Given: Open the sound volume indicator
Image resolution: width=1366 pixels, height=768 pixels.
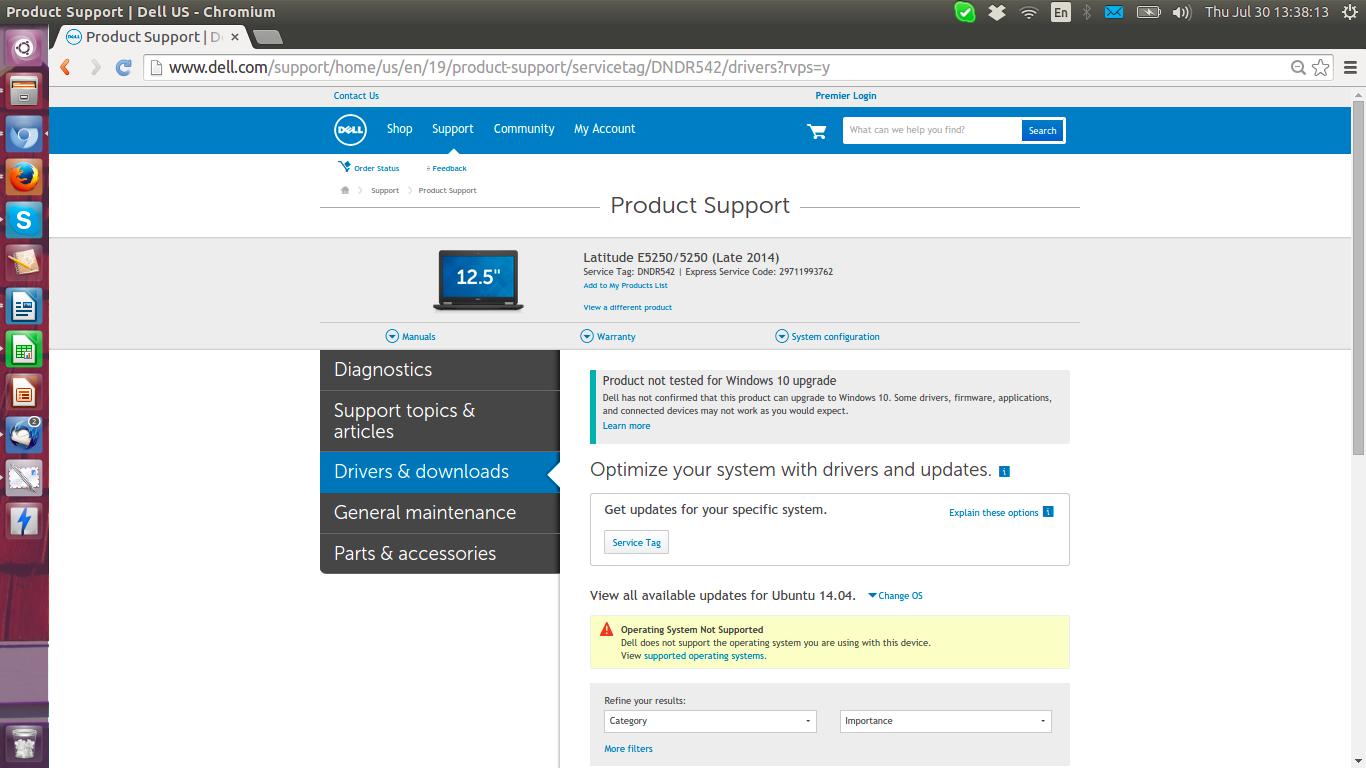Looking at the screenshot, I should (x=1181, y=12).
